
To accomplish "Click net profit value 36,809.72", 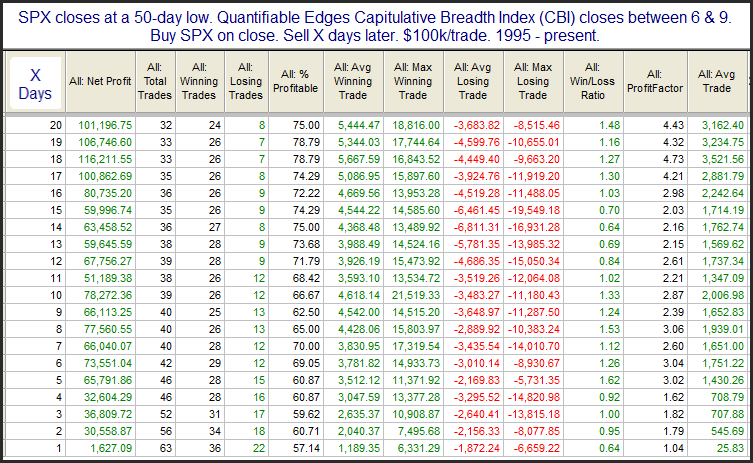I will point(108,414).
